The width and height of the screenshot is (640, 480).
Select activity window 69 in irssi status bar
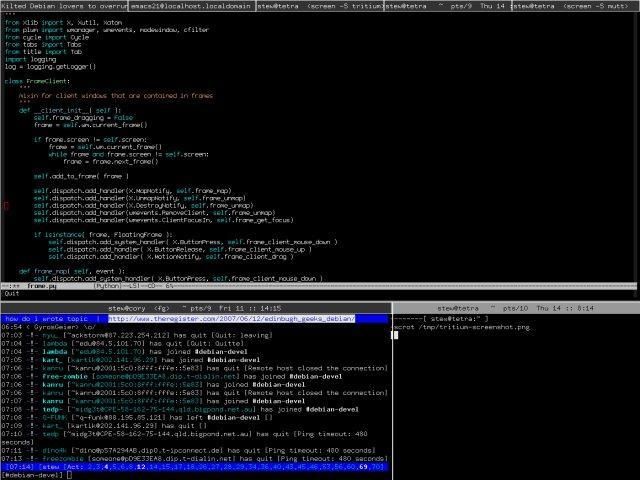pos(363,467)
